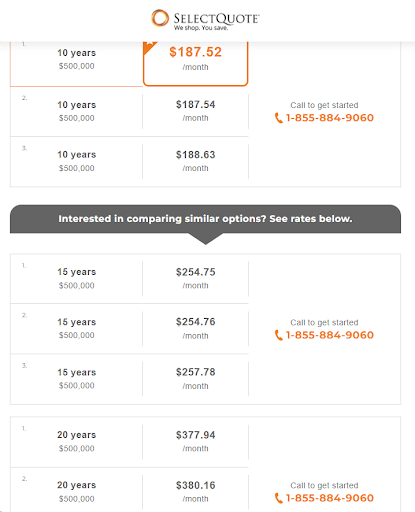Choose the $254.76 per month 15-year option
This screenshot has height=512, width=415.
coord(196,329)
